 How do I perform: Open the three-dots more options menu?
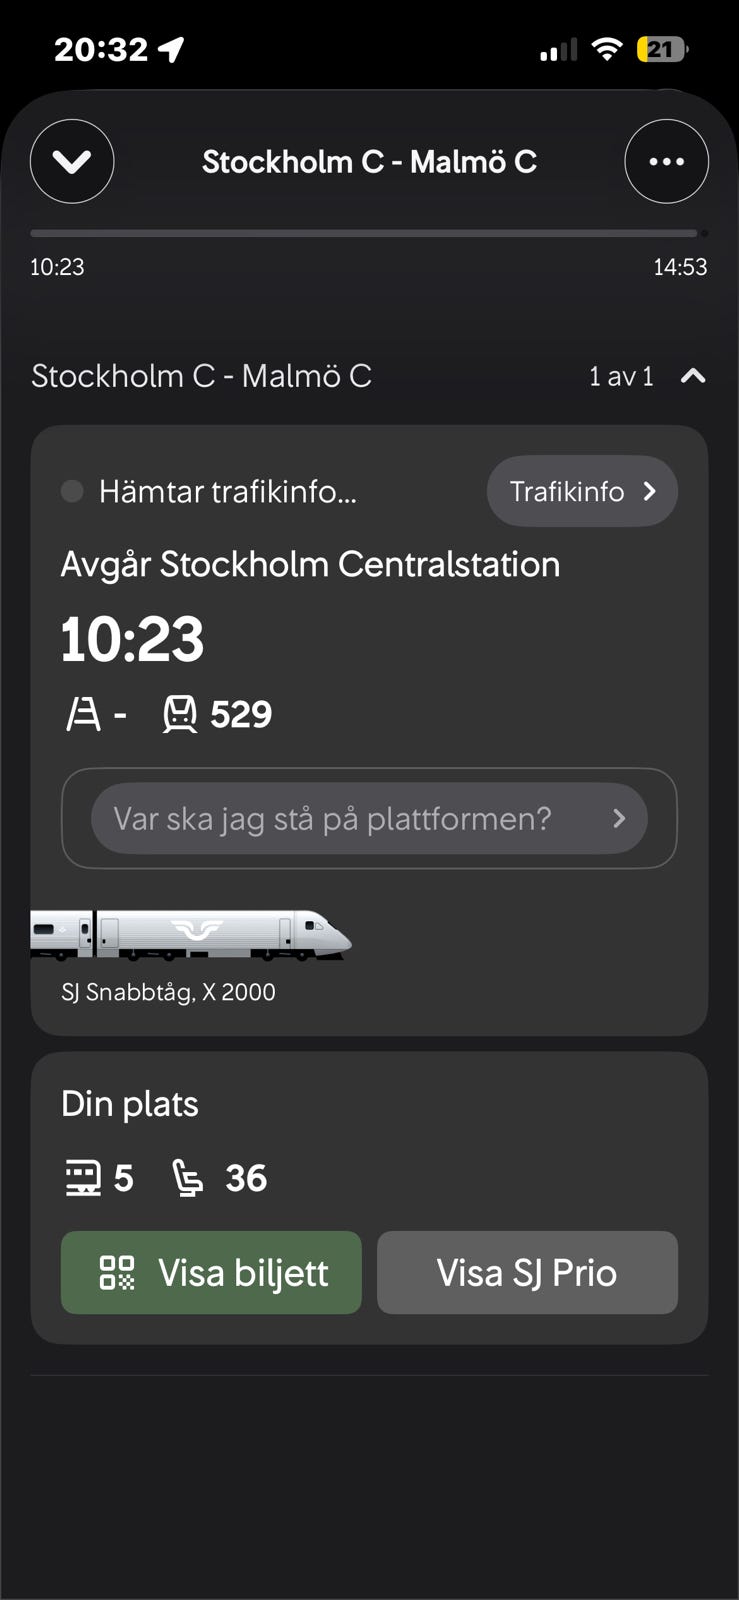(x=666, y=161)
